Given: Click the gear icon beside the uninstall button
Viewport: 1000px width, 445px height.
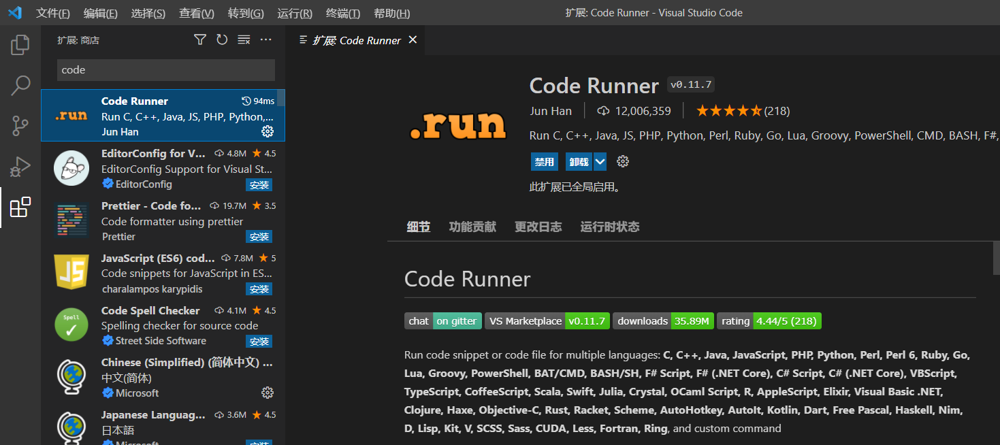Looking at the screenshot, I should pyautogui.click(x=623, y=162).
